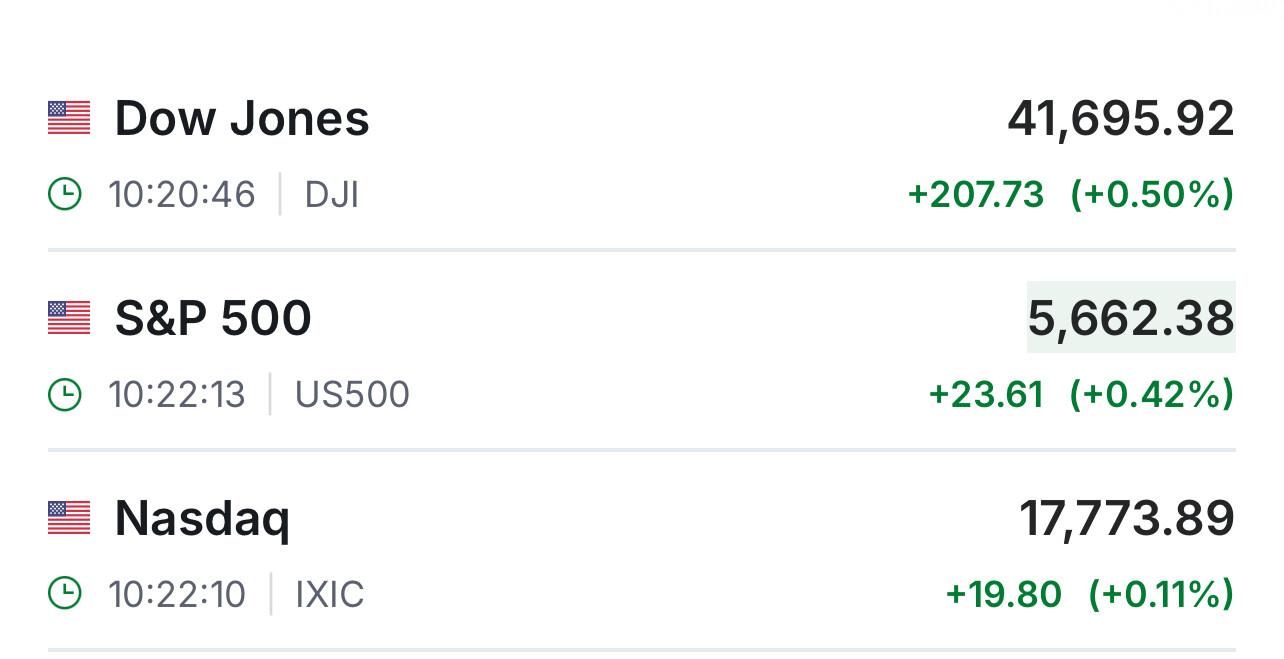
Task: Select the IXIC ticker symbol
Action: 330,594
